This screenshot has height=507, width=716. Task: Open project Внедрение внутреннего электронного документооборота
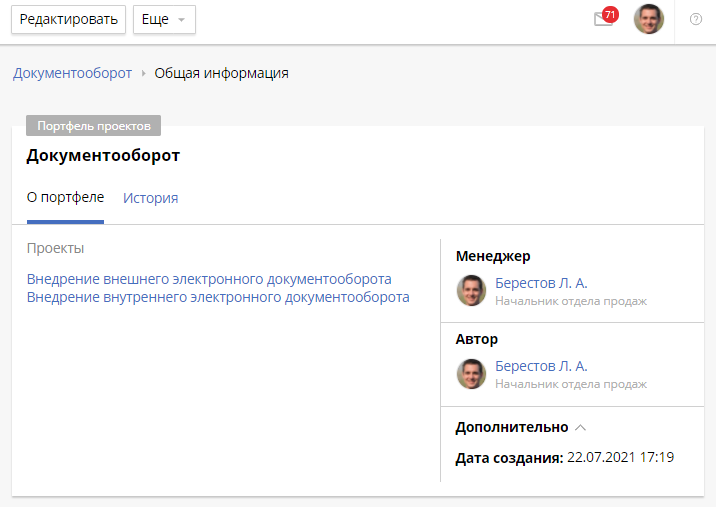tap(218, 297)
